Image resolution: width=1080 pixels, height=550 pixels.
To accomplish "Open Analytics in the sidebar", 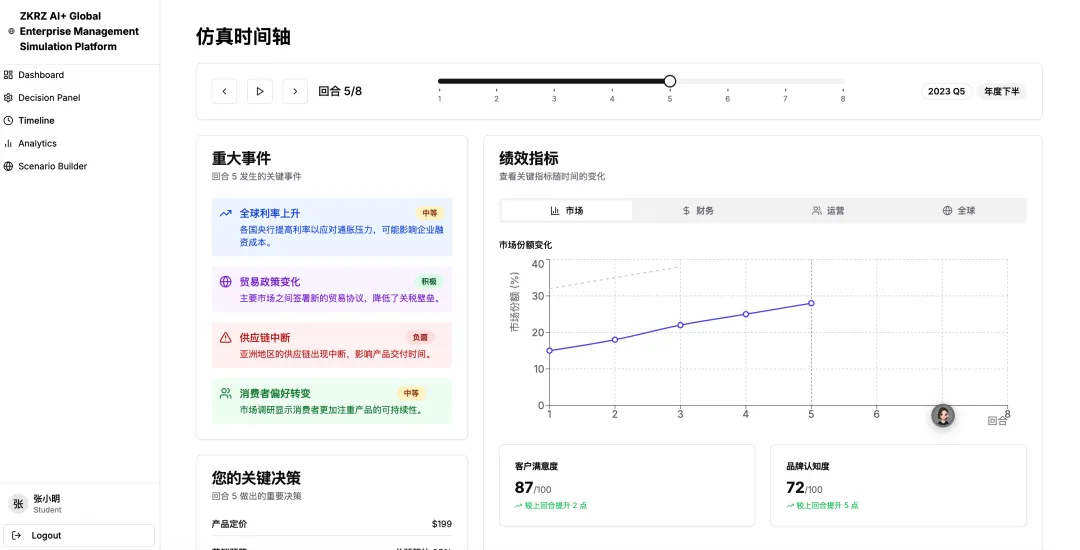I will 37,143.
